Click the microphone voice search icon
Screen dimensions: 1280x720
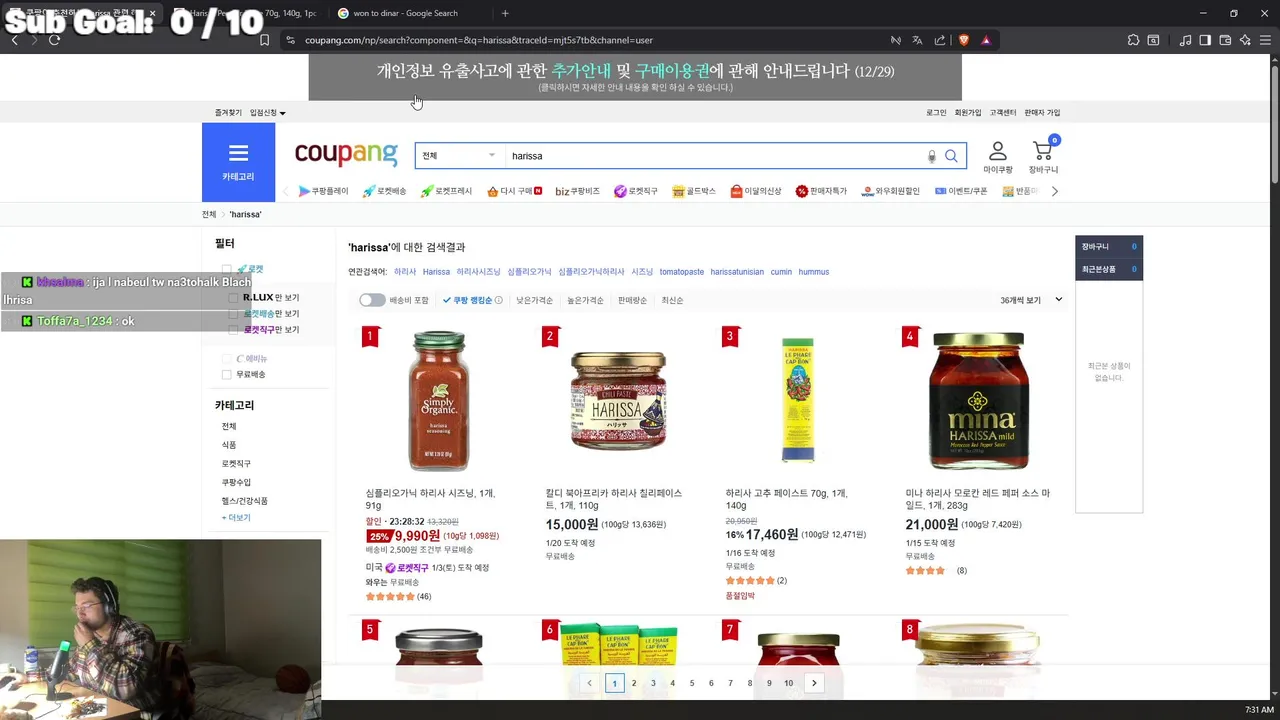coord(931,156)
